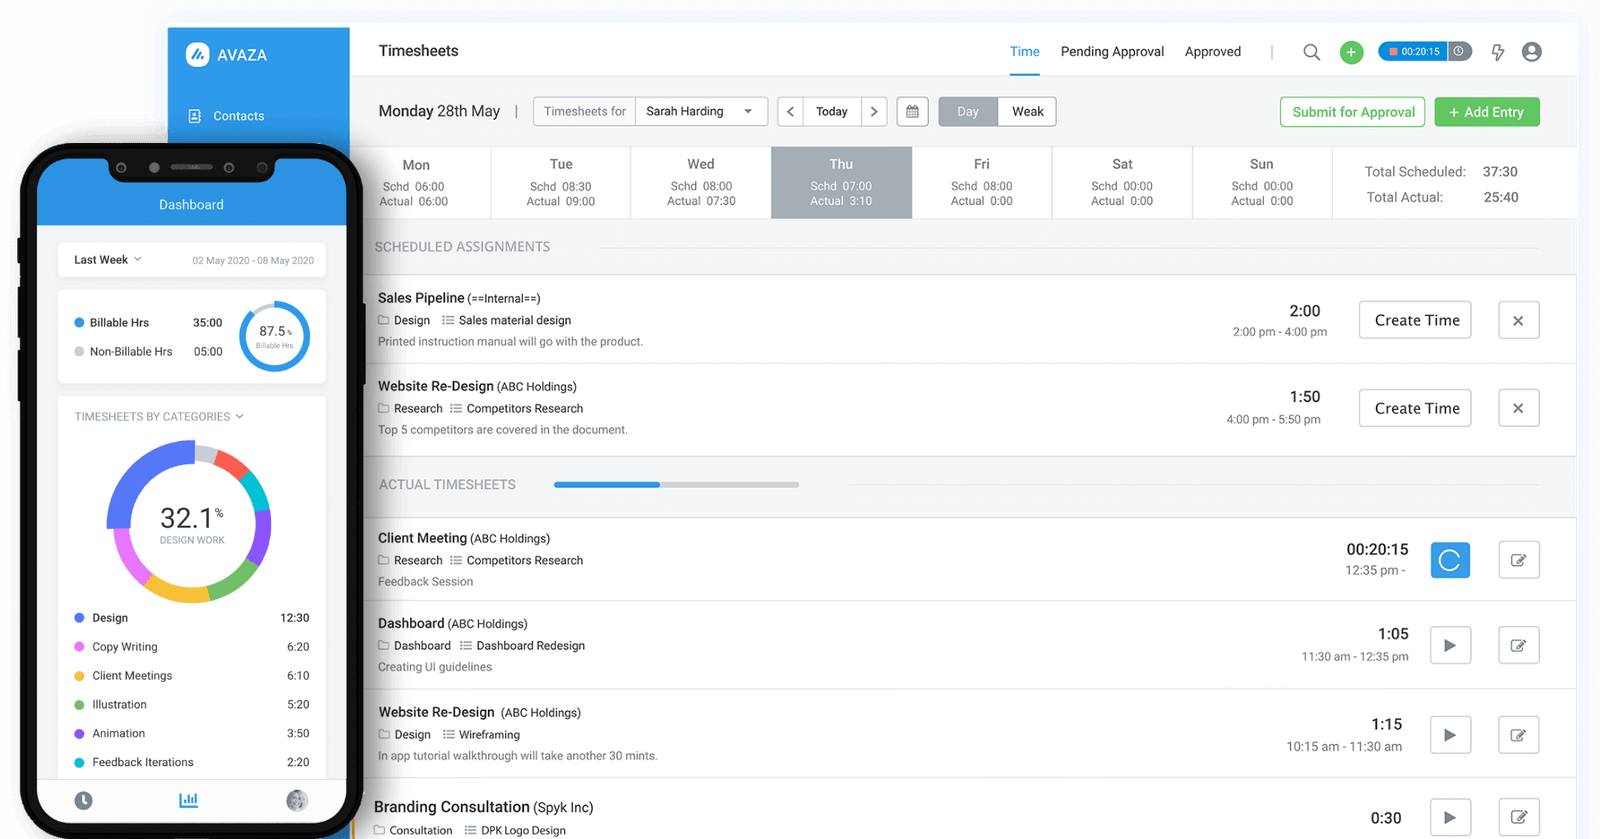Expand Timesheets by Categories dropdown
Viewport: 1600px width, 839px height.
tap(158, 417)
